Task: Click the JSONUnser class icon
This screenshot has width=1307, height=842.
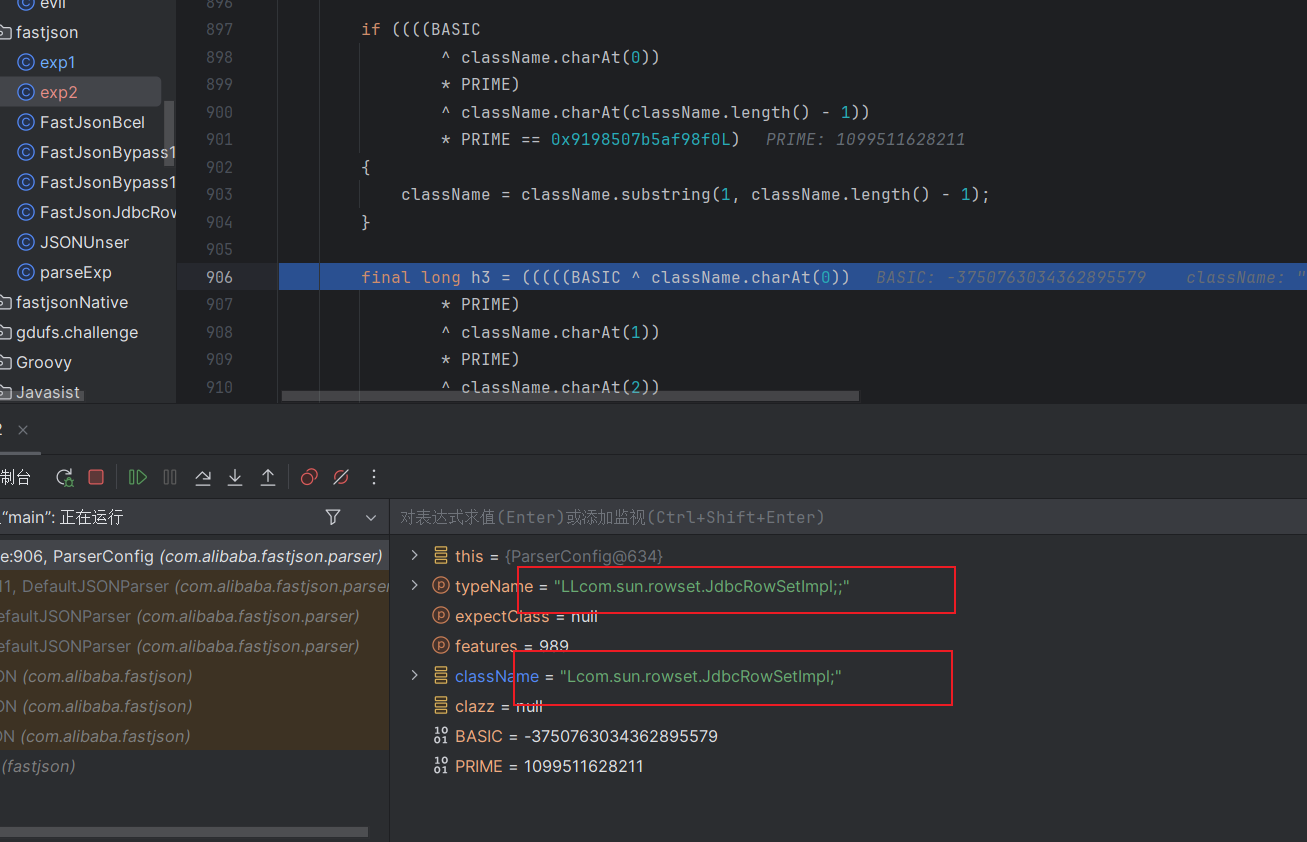Action: [x=26, y=242]
